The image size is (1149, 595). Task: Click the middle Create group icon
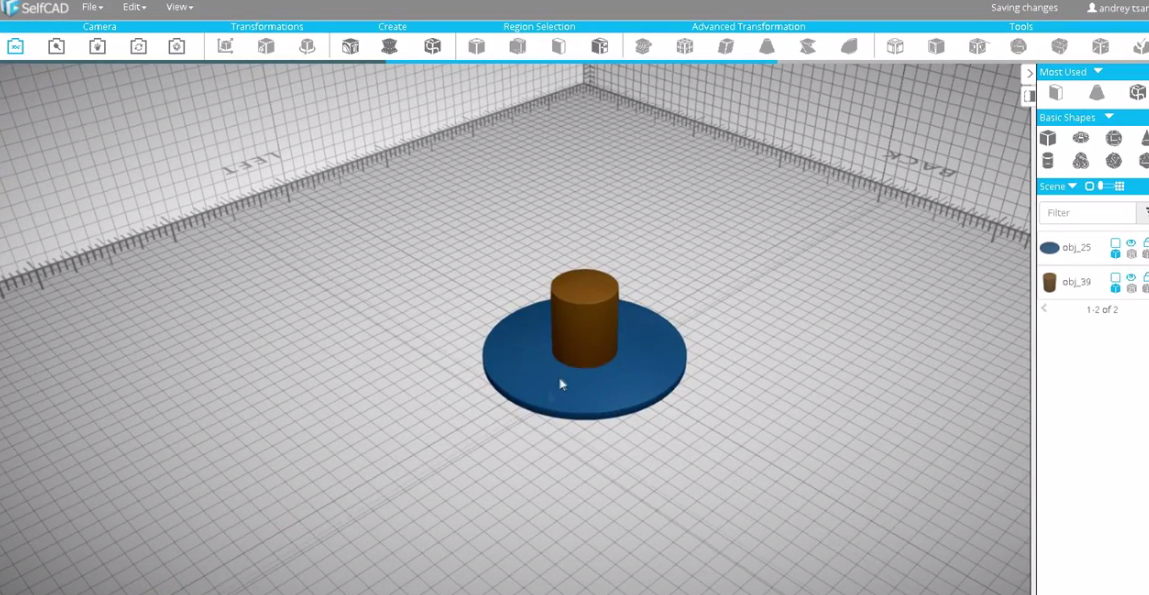point(390,47)
